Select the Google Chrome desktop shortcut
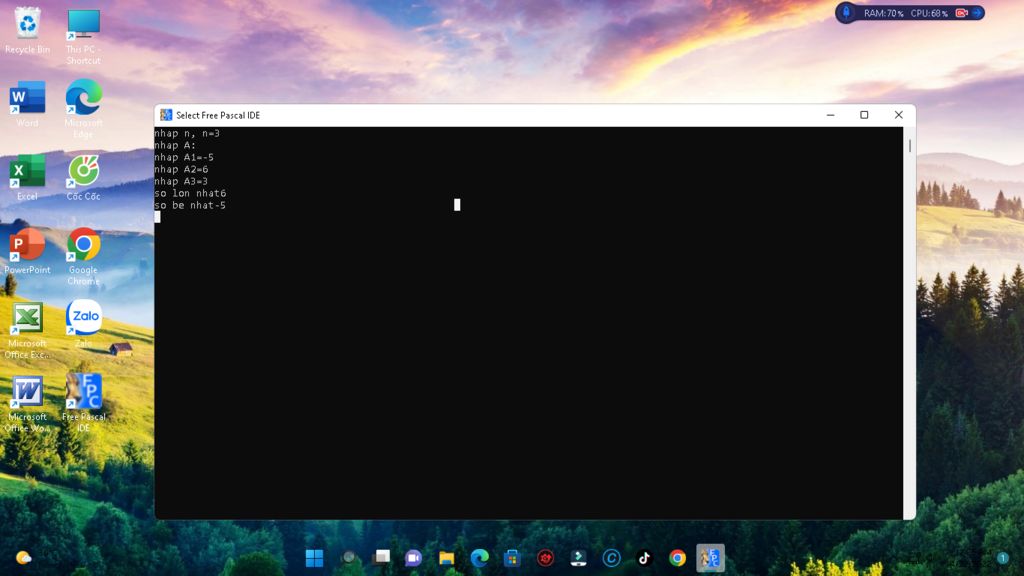1024x576 pixels. click(x=83, y=256)
